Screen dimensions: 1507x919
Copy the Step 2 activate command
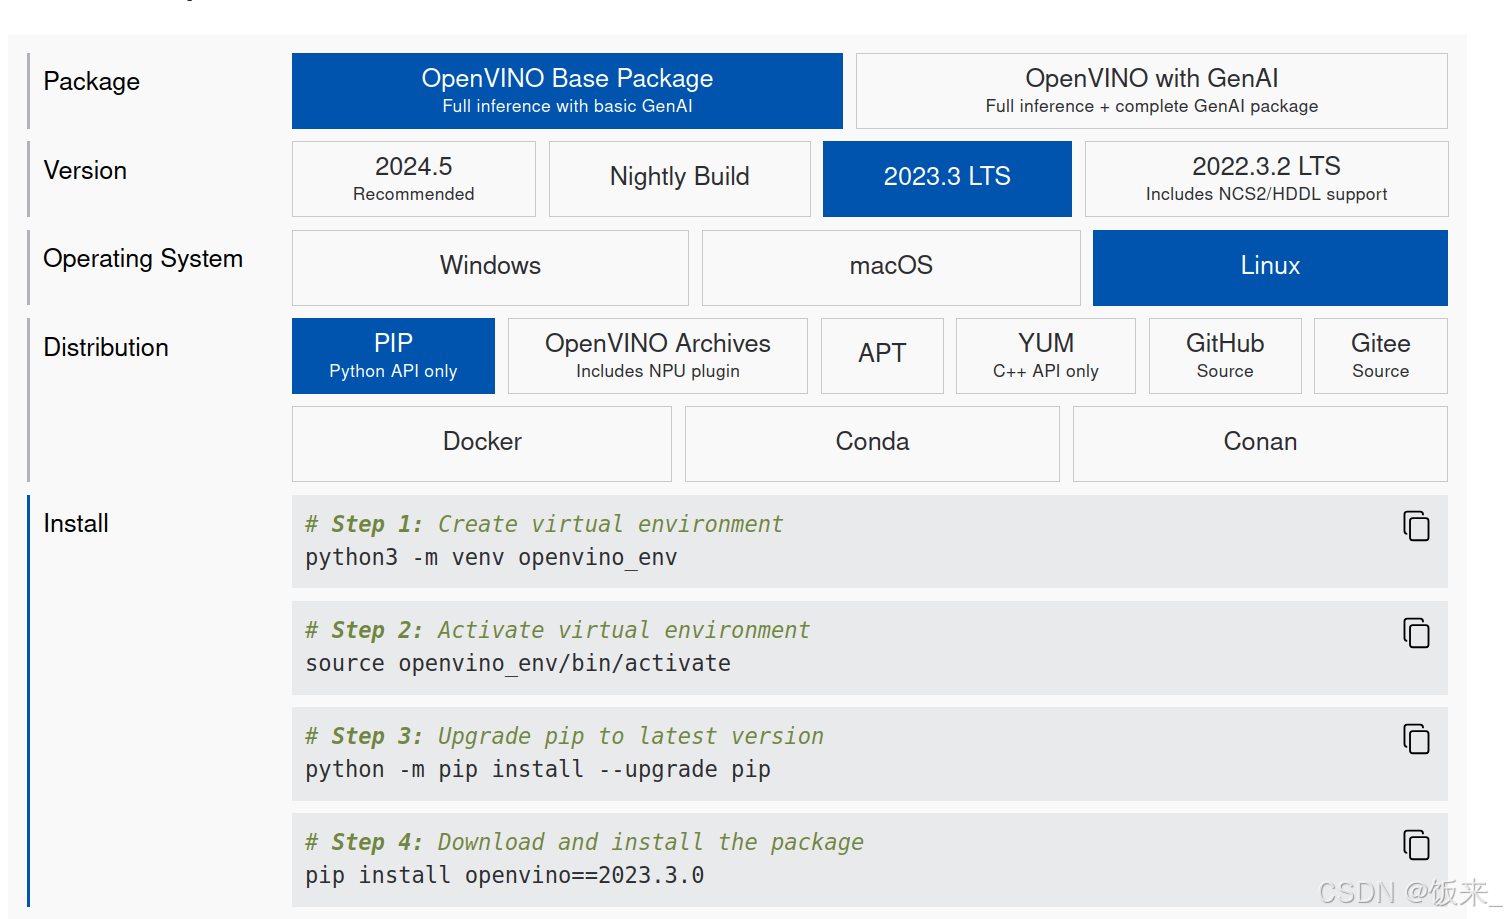[x=1416, y=633]
